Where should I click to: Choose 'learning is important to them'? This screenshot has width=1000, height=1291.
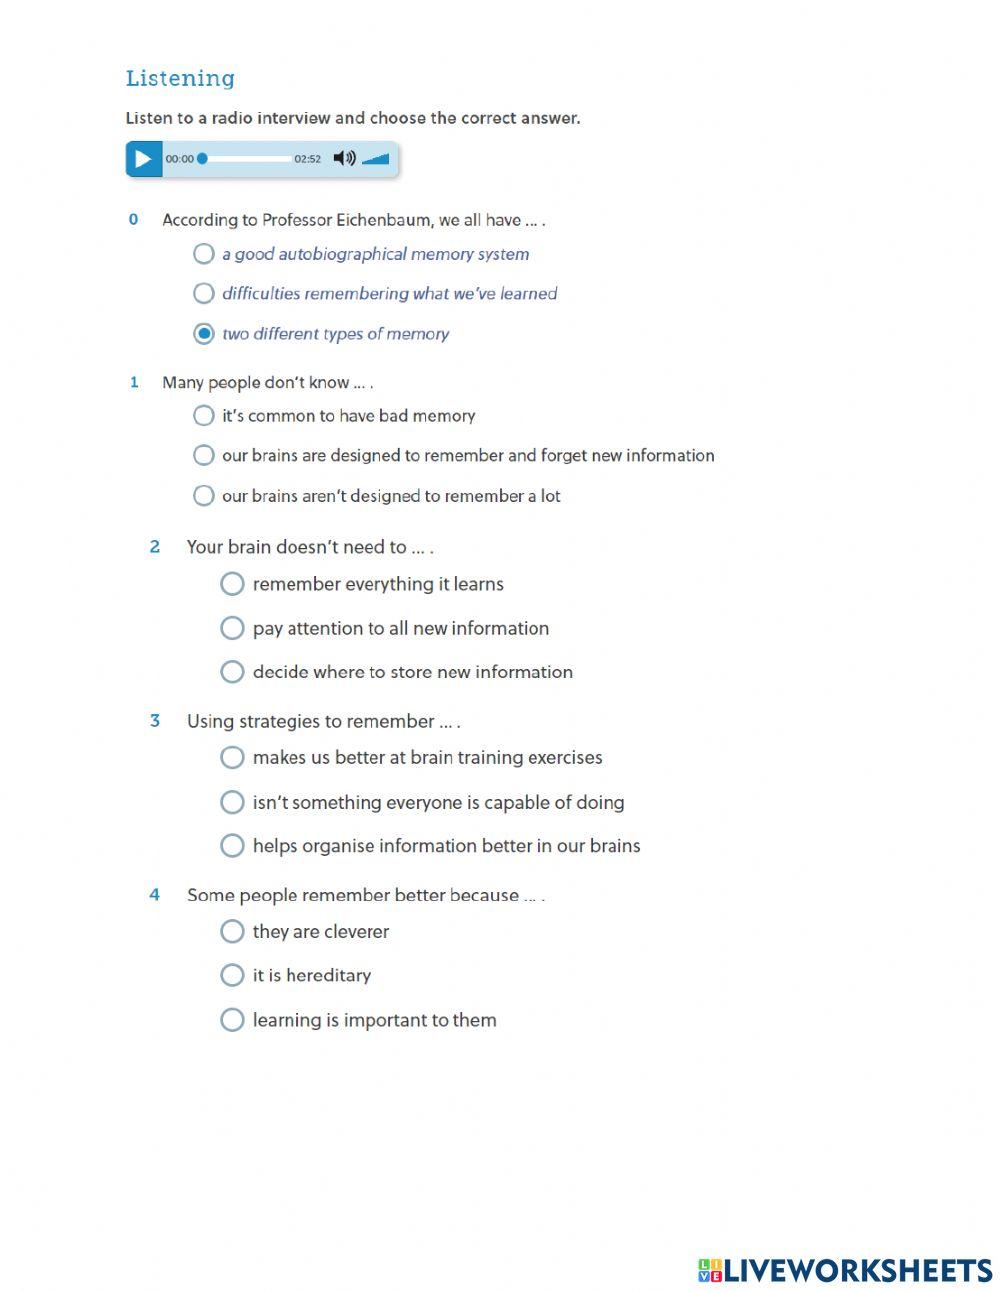coord(232,1020)
